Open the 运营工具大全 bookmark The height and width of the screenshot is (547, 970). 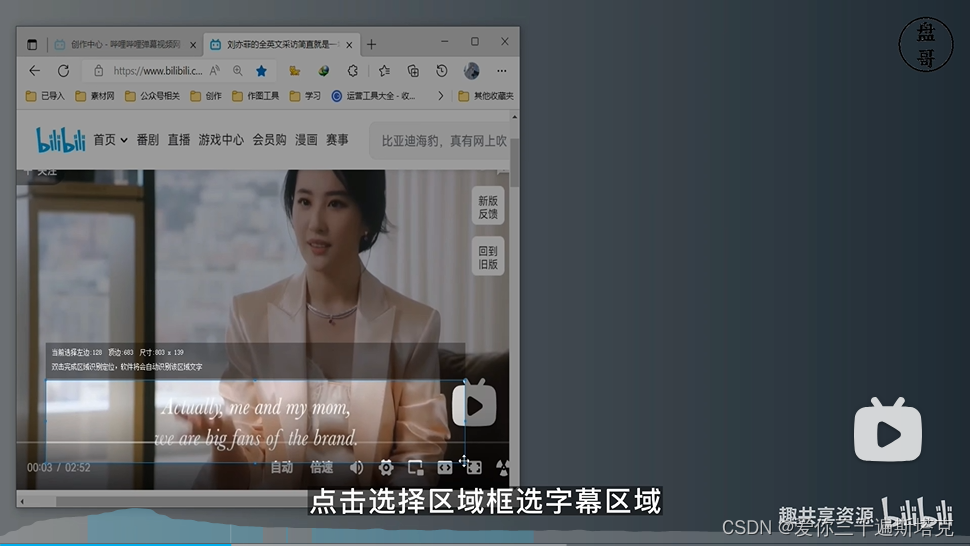374,96
